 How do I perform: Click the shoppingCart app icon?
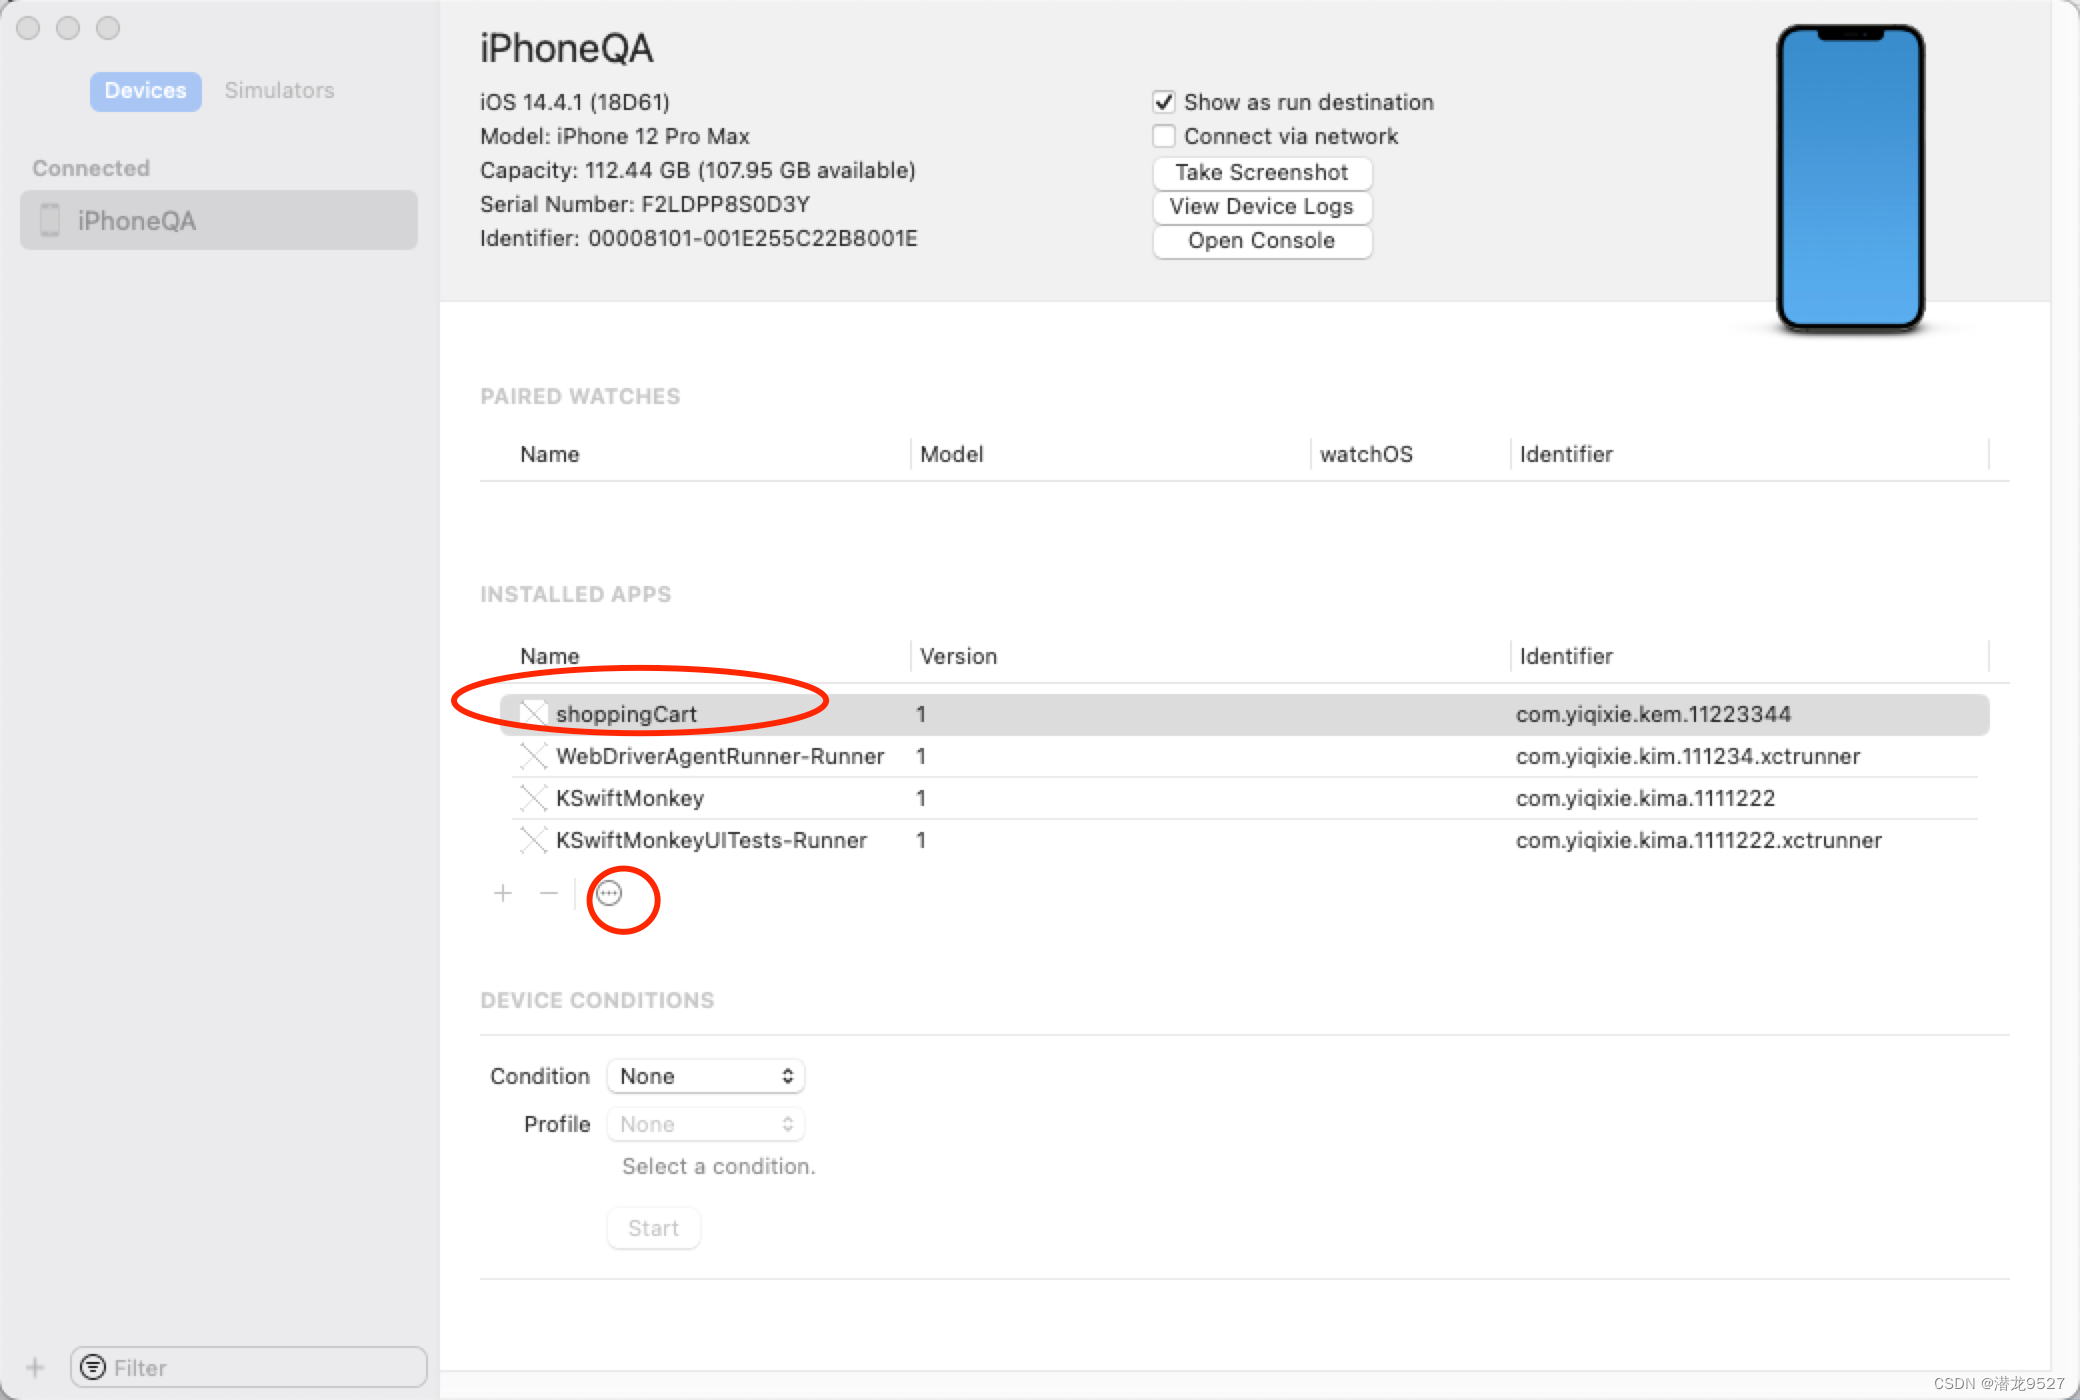534,714
